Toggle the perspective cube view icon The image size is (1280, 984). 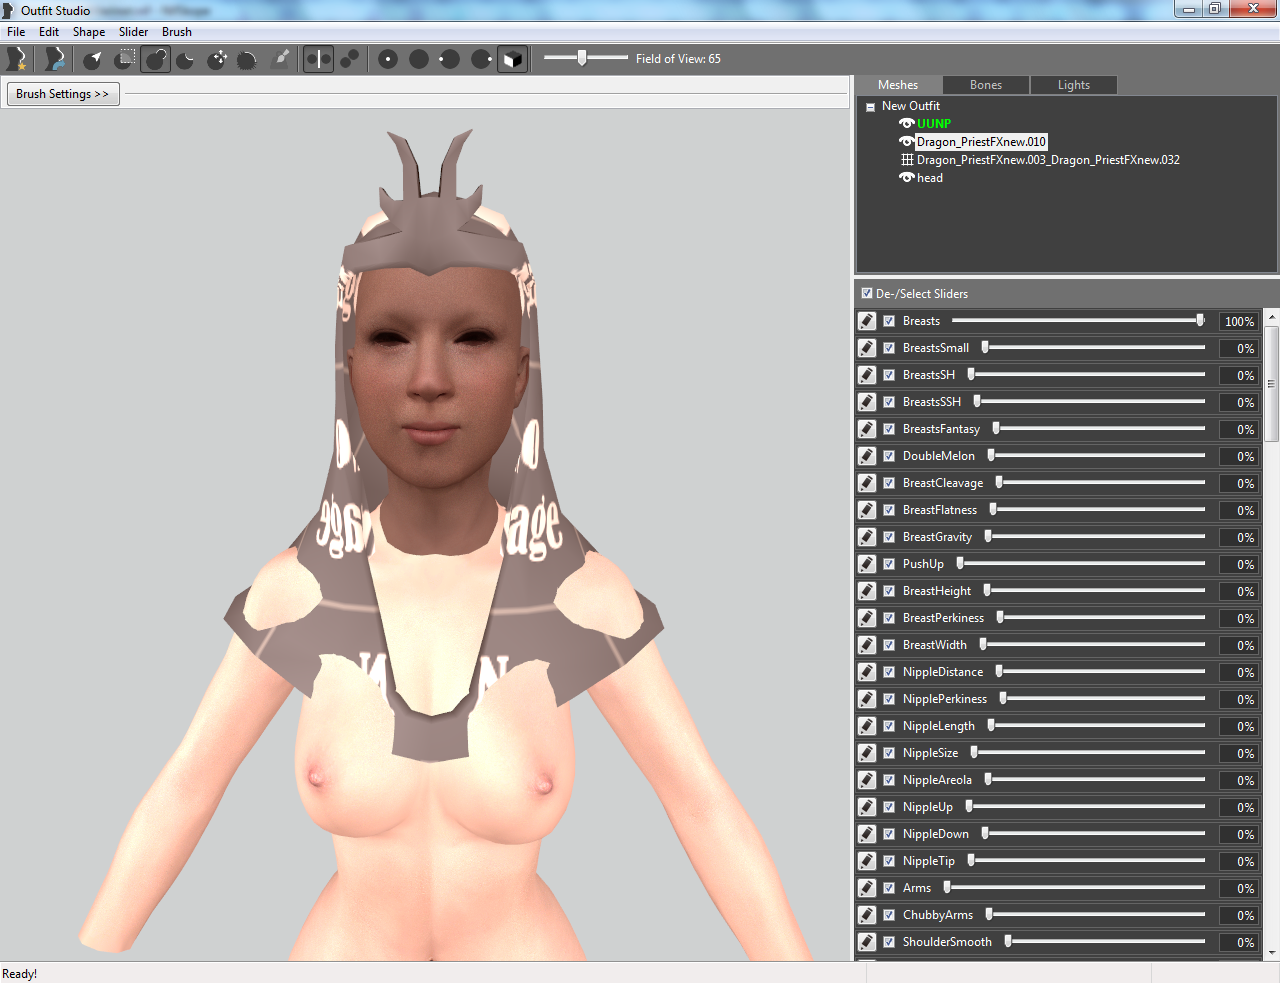tap(512, 59)
